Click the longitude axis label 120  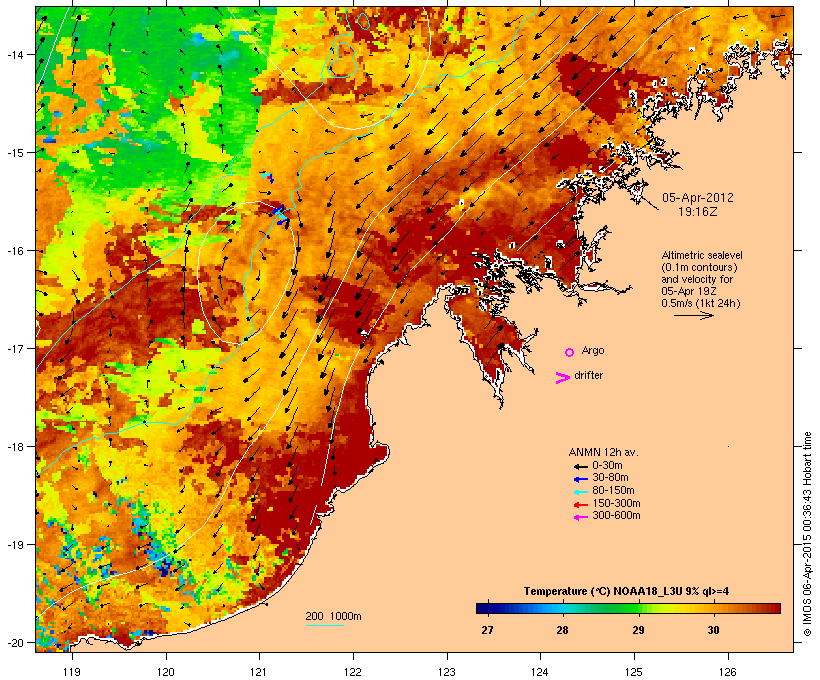(x=165, y=672)
